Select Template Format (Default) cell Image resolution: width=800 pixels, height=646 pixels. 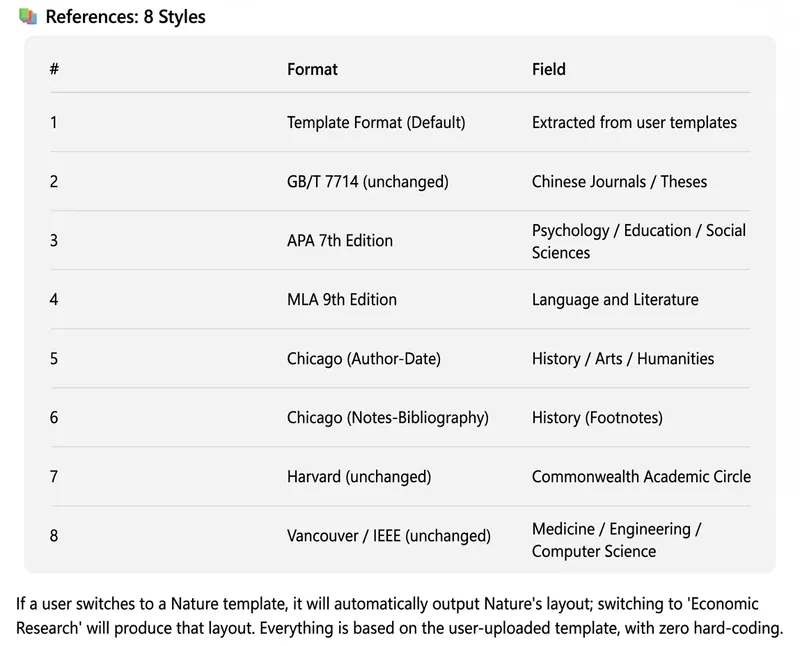coord(376,122)
